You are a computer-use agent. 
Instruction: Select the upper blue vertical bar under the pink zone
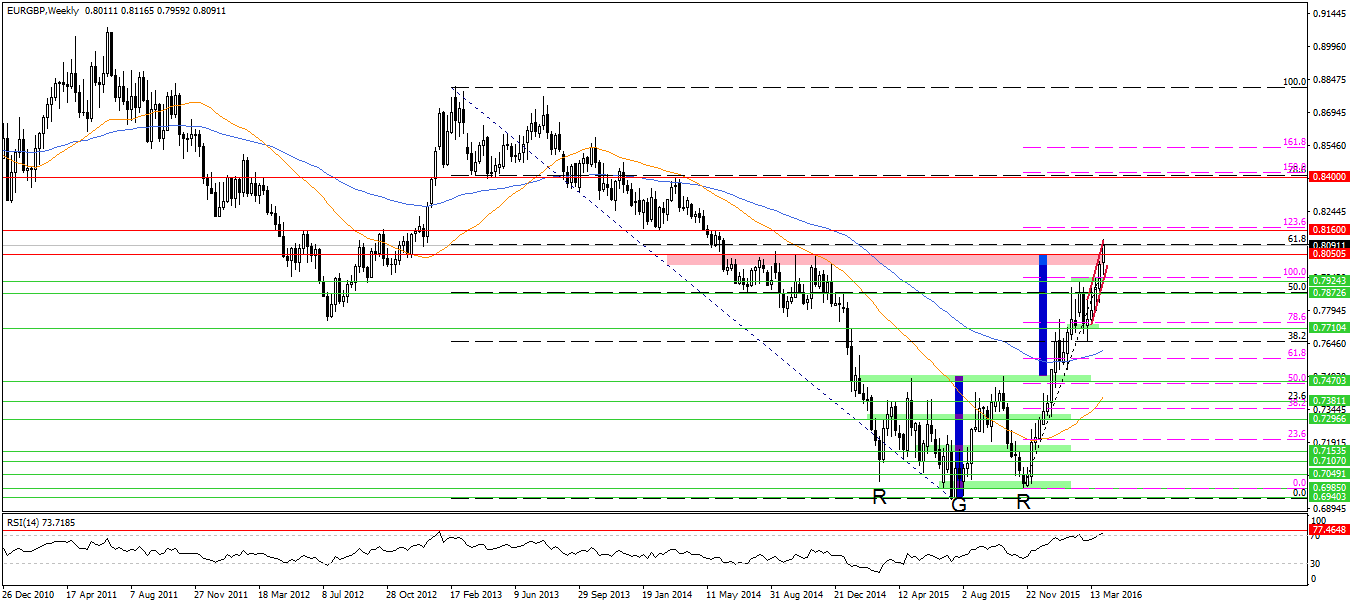point(1043,315)
